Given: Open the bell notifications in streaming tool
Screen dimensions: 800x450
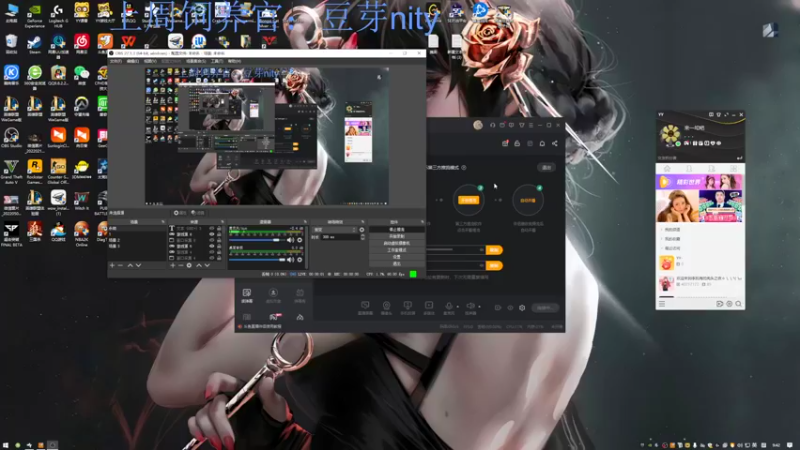Looking at the screenshot, I should pyautogui.click(x=542, y=143).
